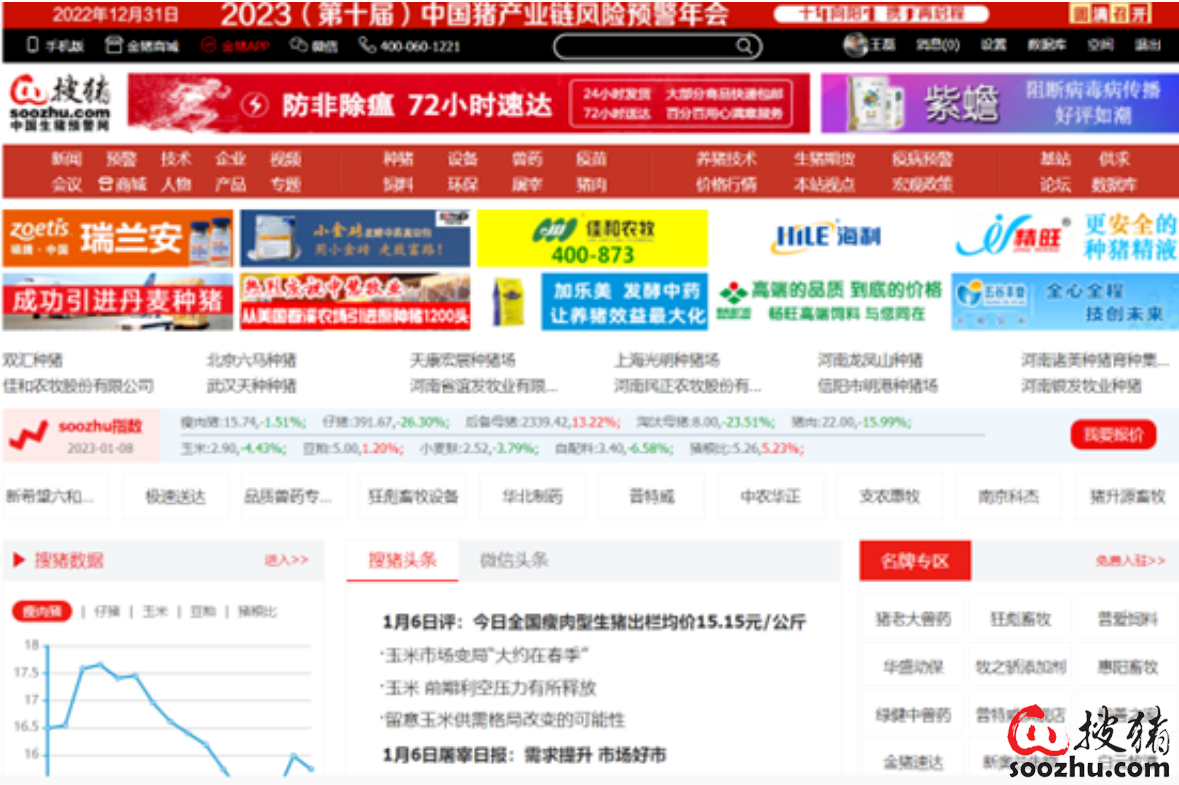Open the 猪老大兽药 brand tile
Image resolution: width=1179 pixels, height=785 pixels.
click(914, 619)
